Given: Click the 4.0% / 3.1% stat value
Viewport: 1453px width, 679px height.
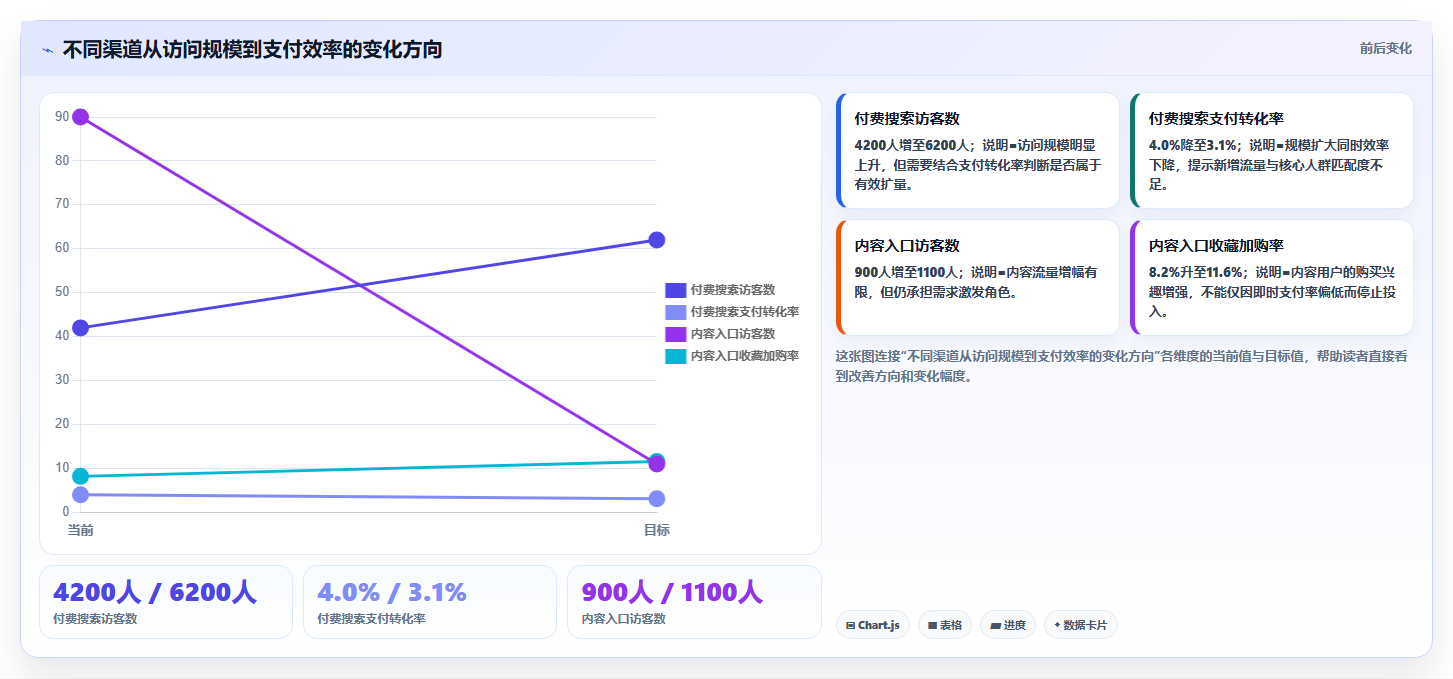Looking at the screenshot, I should [x=392, y=593].
